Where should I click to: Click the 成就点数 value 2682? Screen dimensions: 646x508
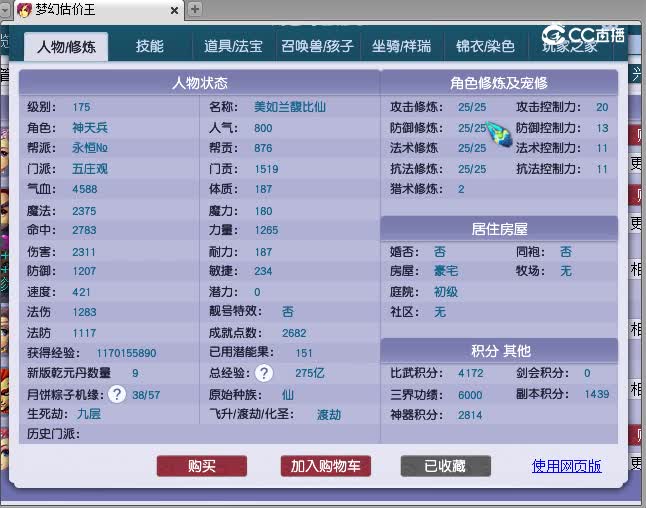pos(294,333)
